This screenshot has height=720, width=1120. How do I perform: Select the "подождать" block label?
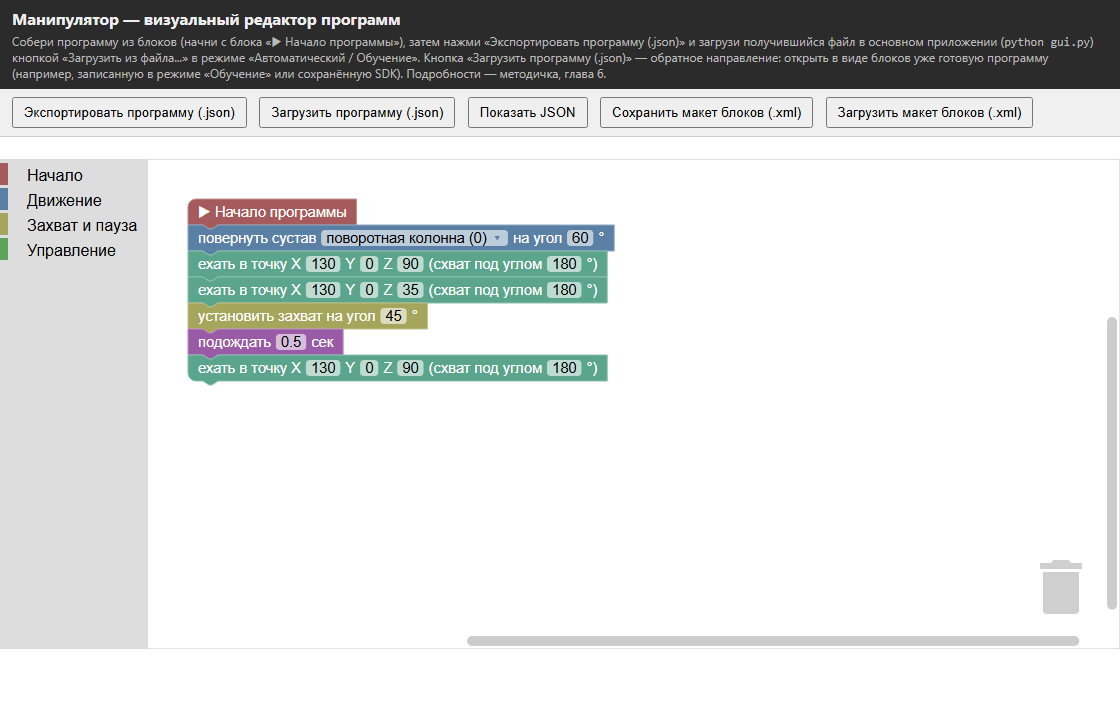click(234, 342)
